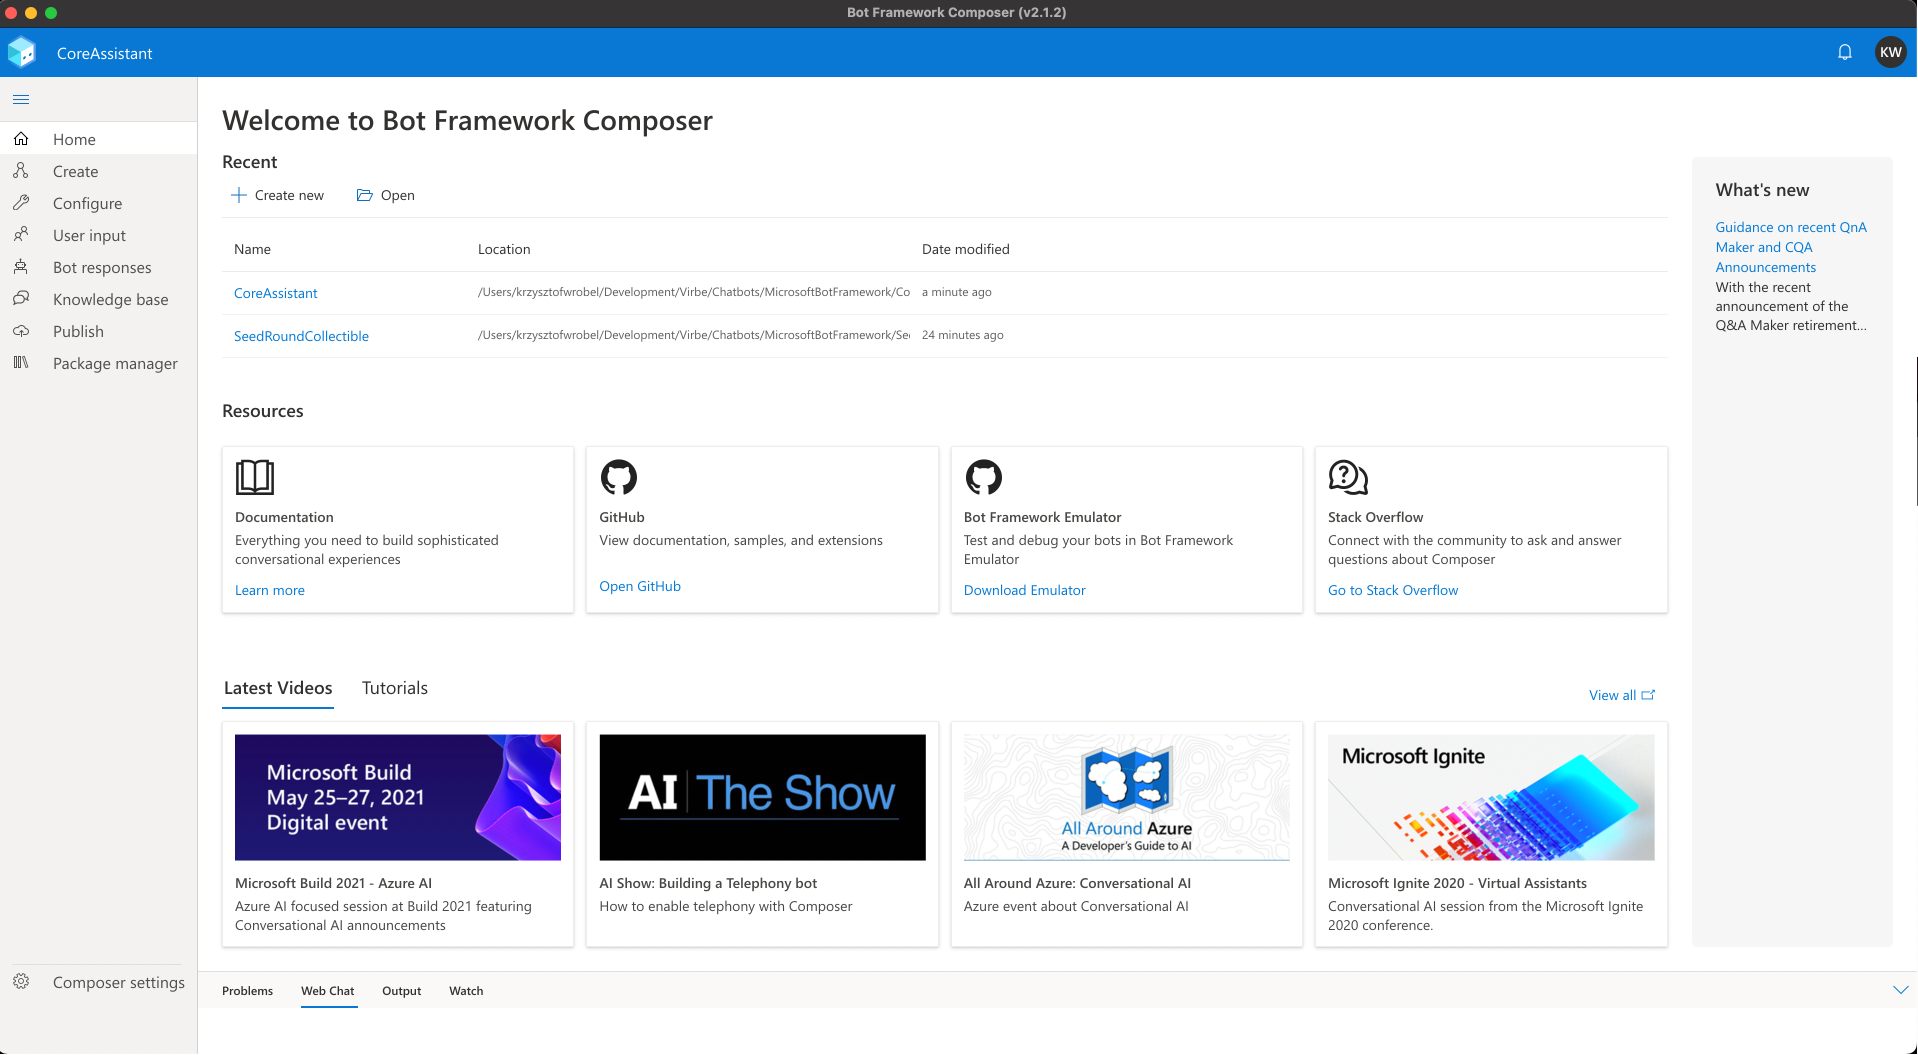Open Create page in sidebar
The width and height of the screenshot is (1918, 1055).
pyautogui.click(x=98, y=171)
